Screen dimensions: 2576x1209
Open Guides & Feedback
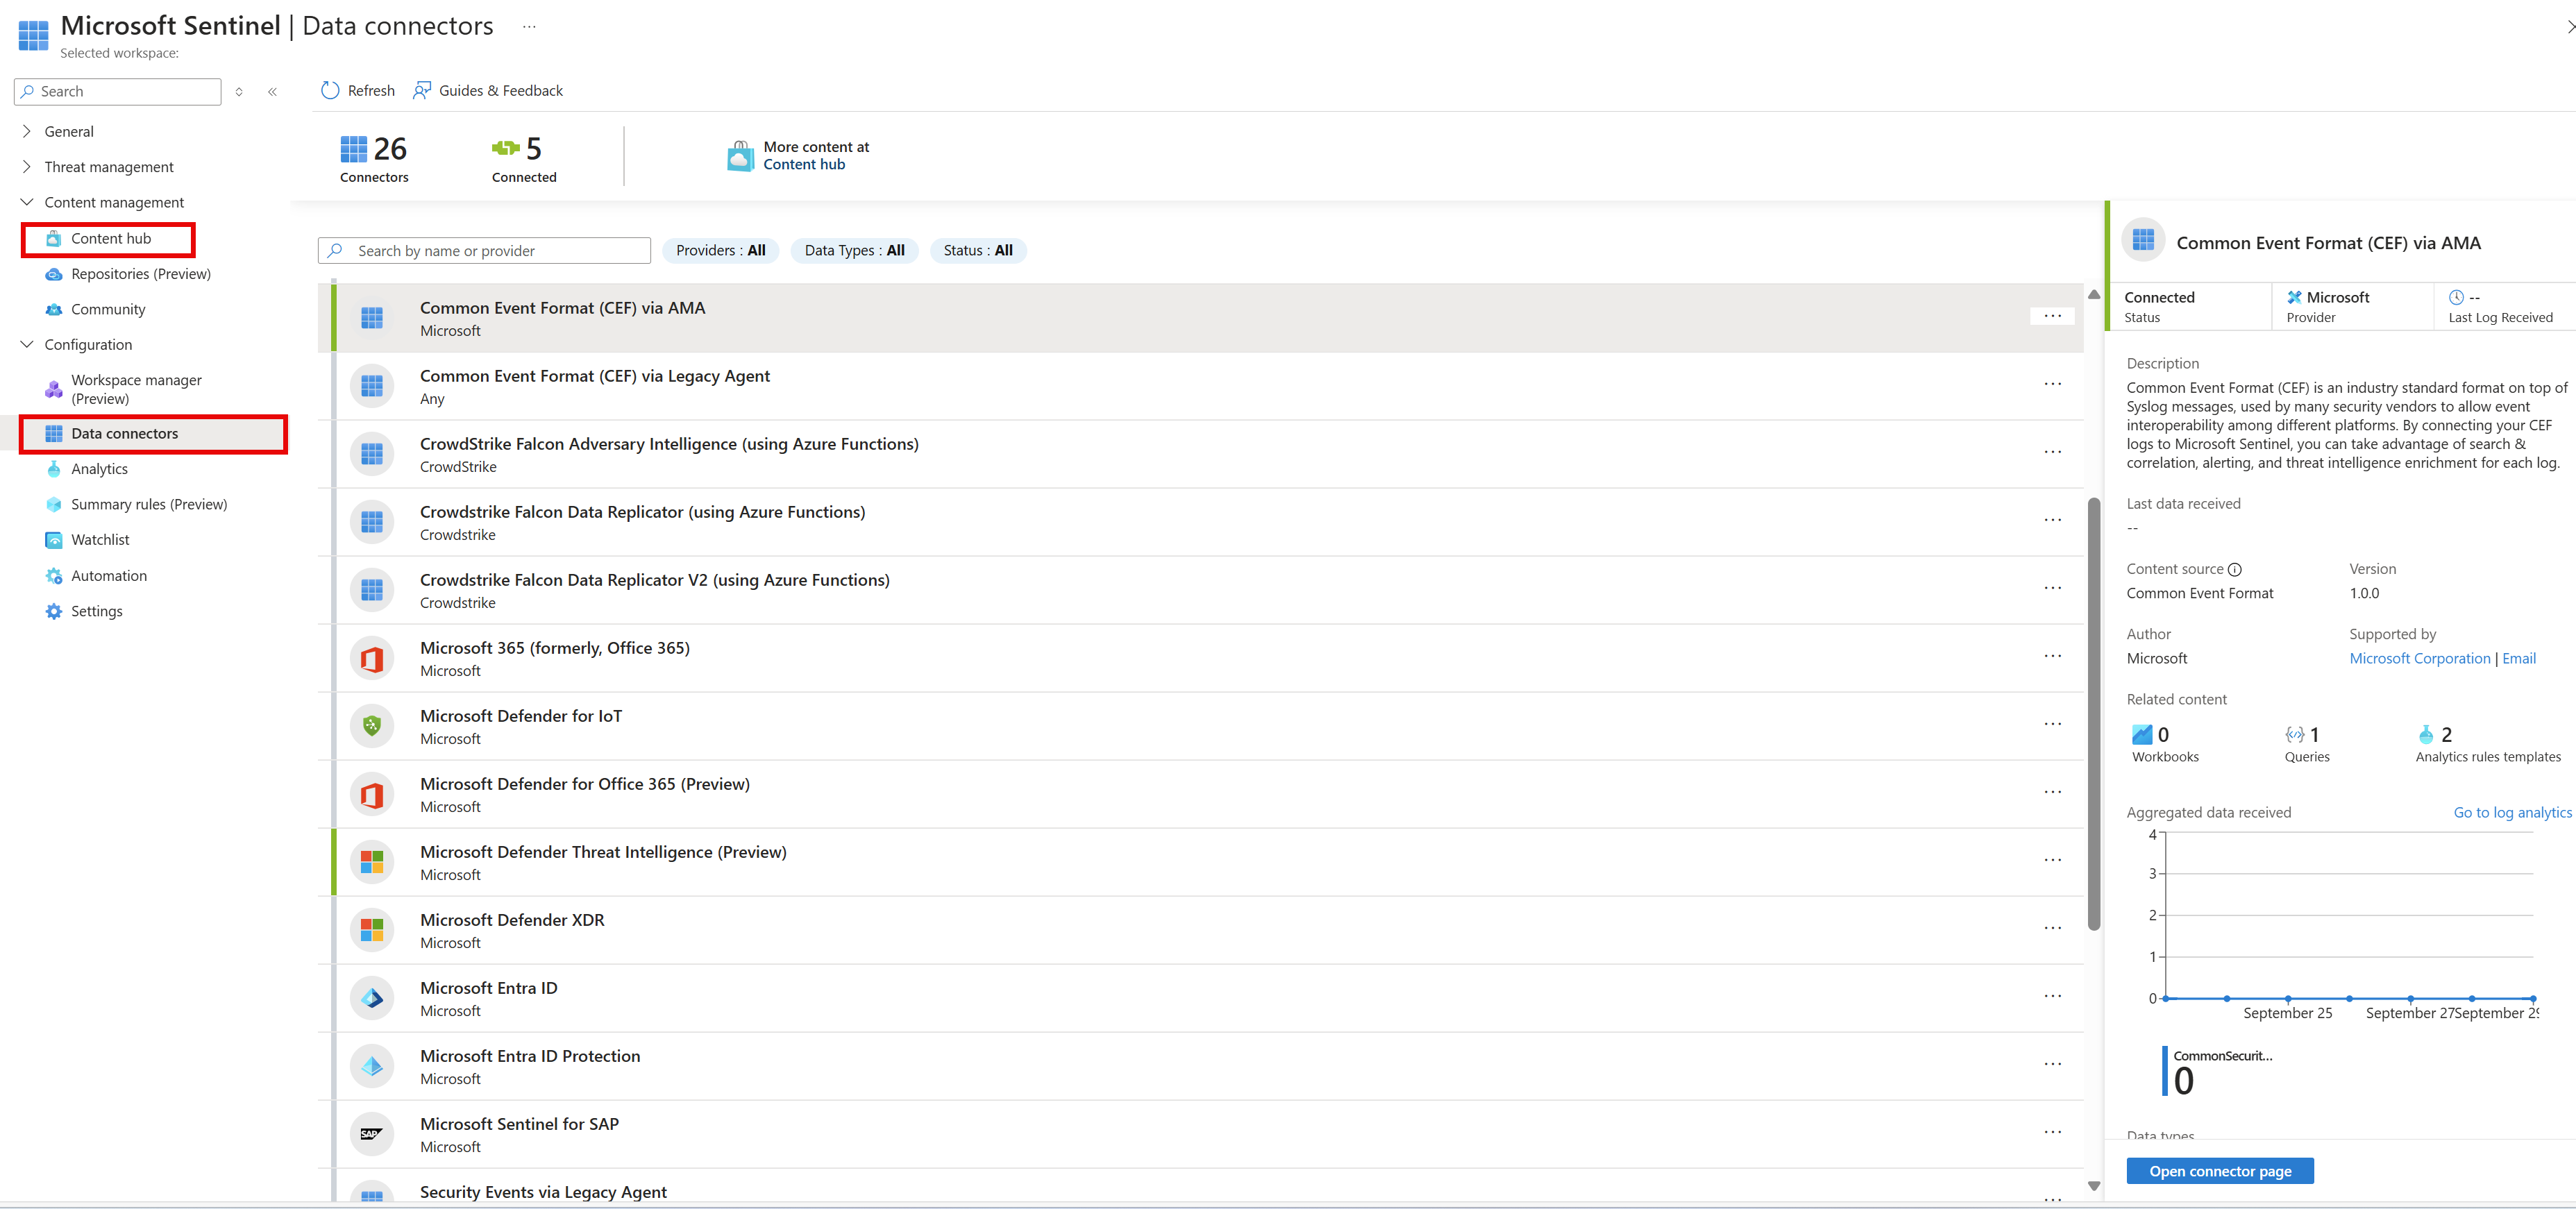point(488,90)
